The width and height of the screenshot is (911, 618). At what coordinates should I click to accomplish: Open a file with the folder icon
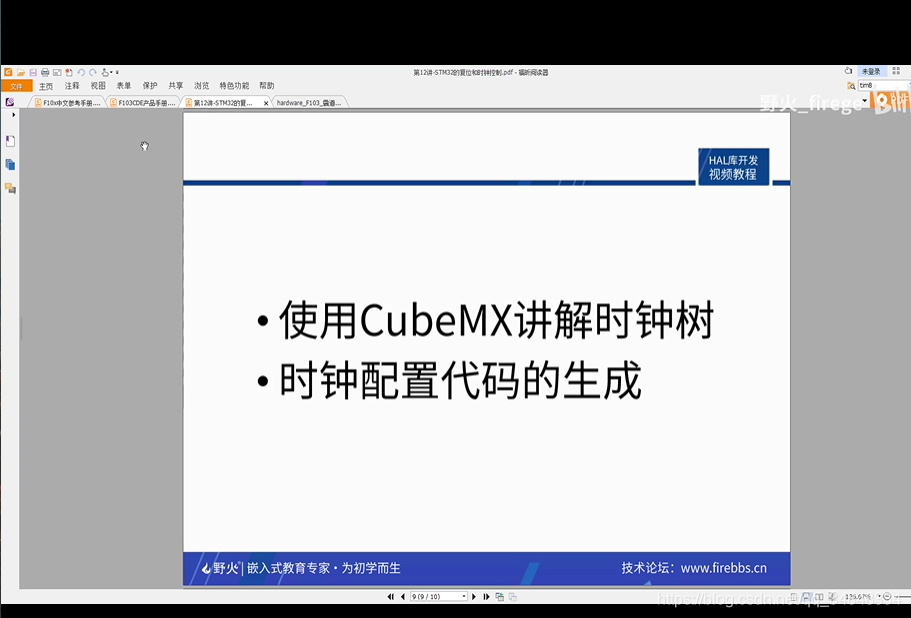(x=20, y=73)
